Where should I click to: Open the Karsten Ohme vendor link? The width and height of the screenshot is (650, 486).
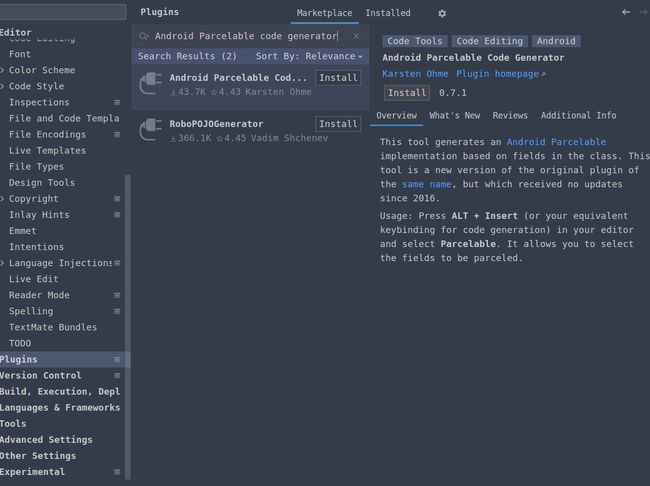[x=415, y=74]
